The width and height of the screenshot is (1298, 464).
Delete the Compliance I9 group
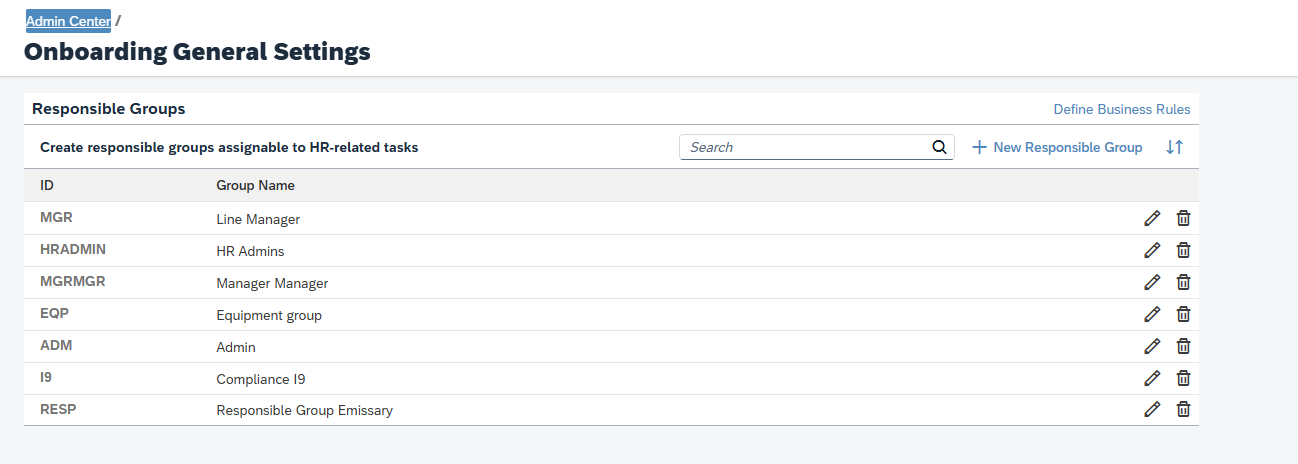(x=1183, y=378)
